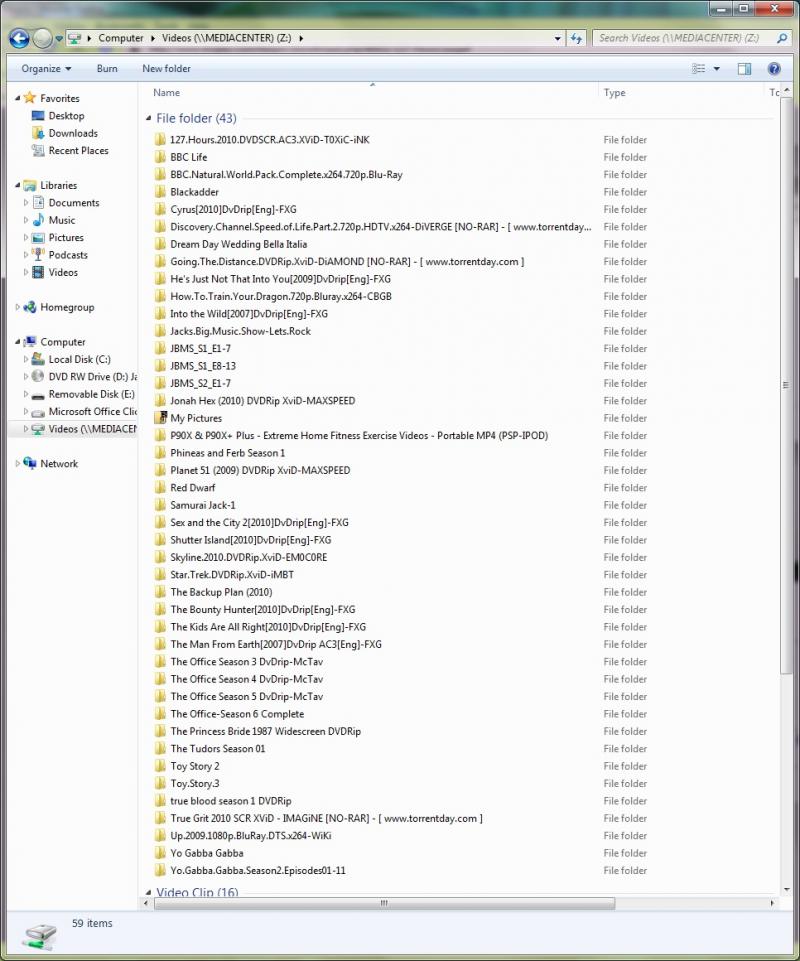Click the horizontal scroll right arrow
This screenshot has height=961, width=800.
coord(772,903)
